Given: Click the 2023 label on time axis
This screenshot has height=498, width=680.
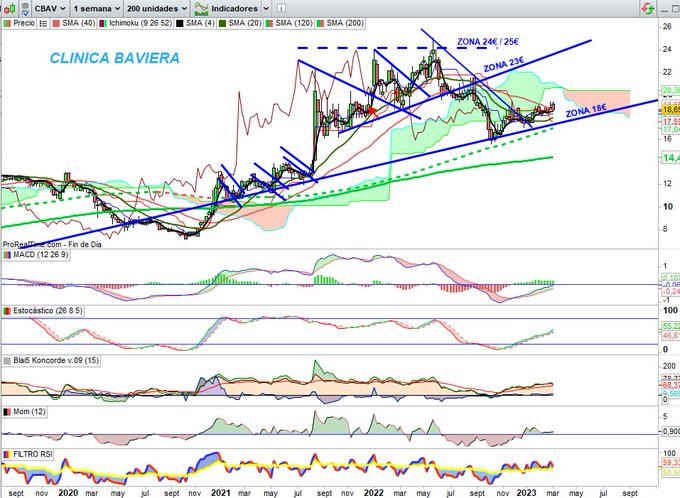Looking at the screenshot, I should [x=526, y=493].
